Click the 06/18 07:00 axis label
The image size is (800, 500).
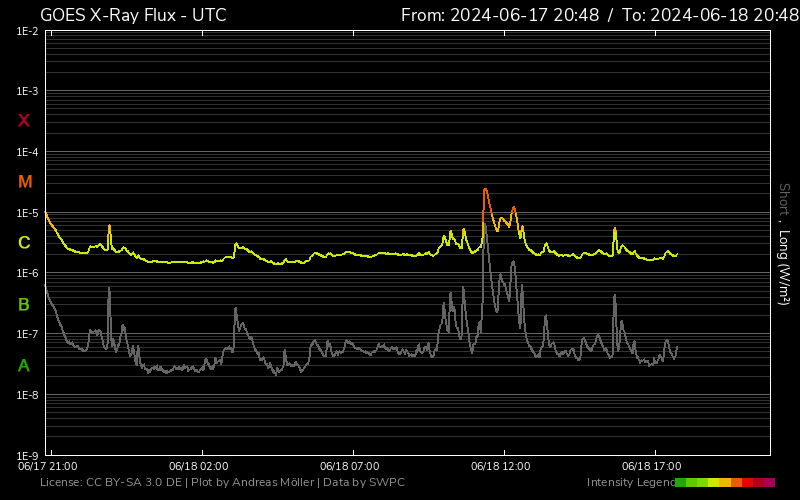tap(349, 466)
